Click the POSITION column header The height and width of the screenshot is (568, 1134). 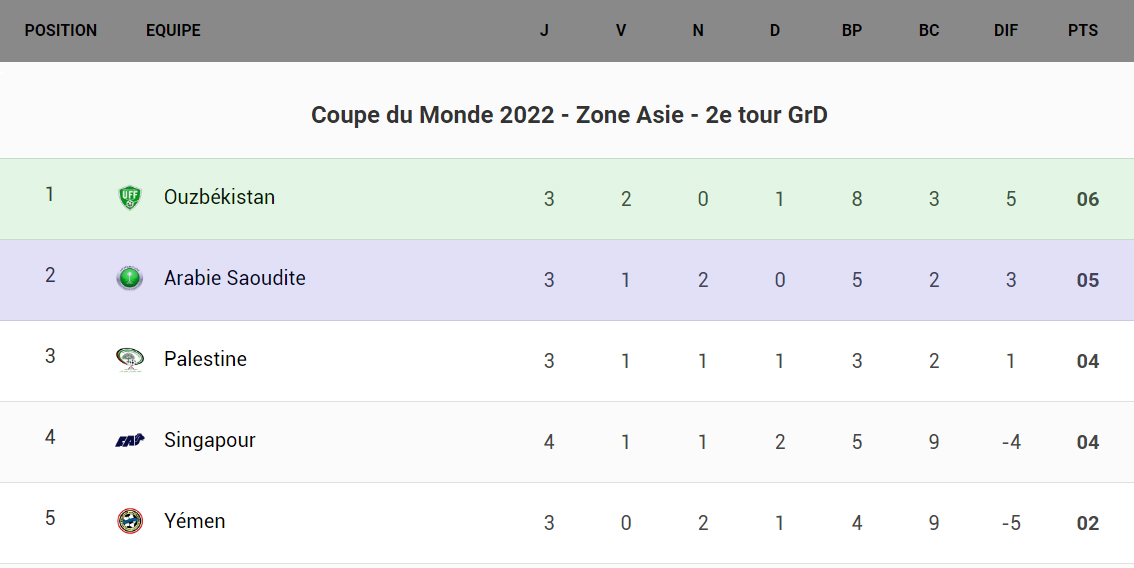pos(61,31)
